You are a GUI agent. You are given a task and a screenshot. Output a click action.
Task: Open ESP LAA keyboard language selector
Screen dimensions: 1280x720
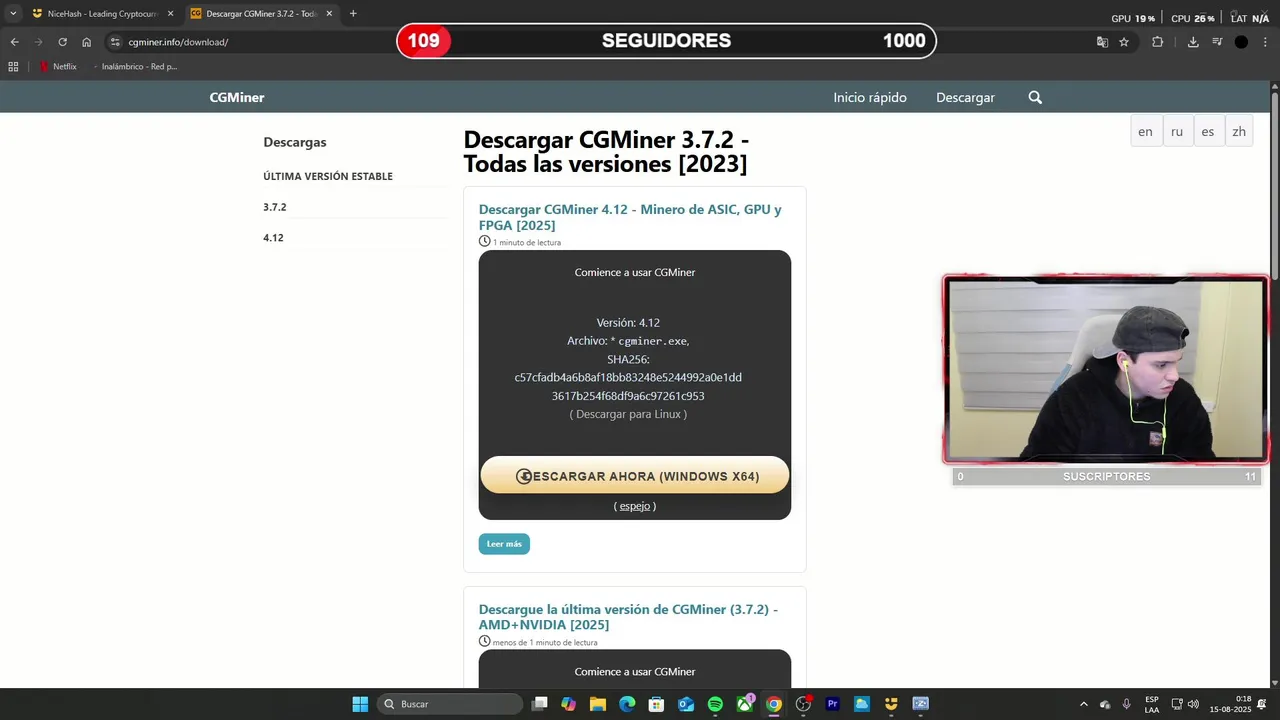coord(1152,704)
